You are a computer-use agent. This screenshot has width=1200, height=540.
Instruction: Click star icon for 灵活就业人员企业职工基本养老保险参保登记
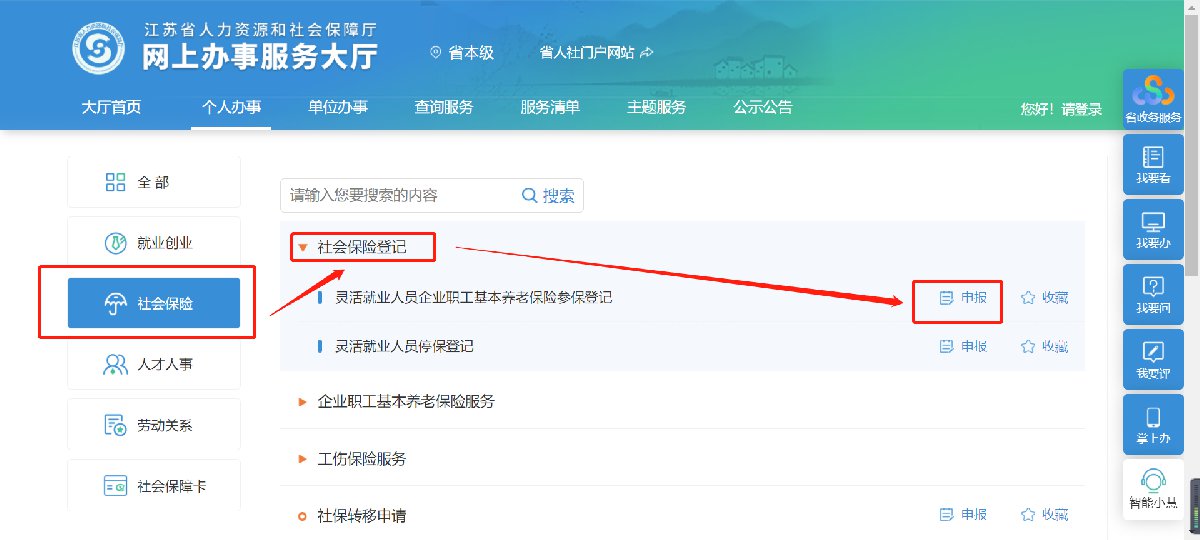click(1027, 297)
